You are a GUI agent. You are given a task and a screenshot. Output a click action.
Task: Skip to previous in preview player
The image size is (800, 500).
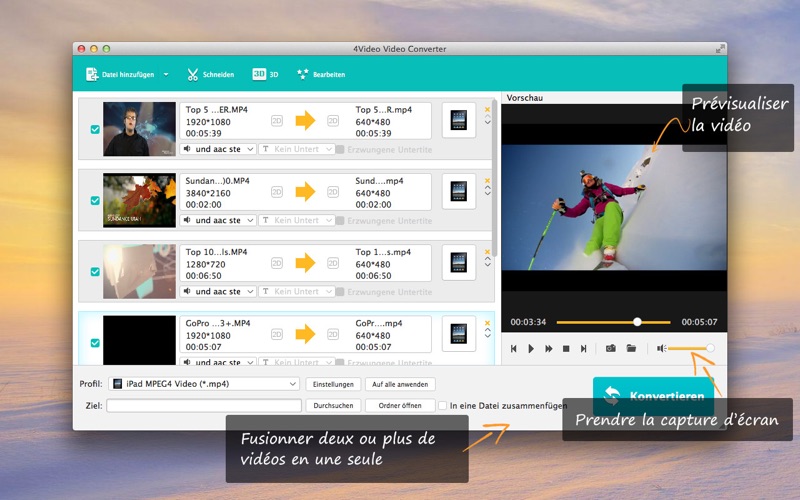coord(514,348)
